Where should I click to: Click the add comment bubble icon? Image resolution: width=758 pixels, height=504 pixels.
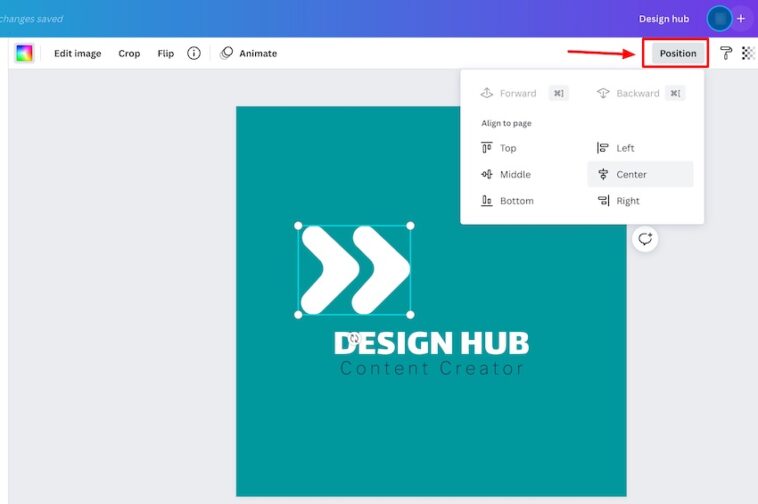click(x=645, y=238)
